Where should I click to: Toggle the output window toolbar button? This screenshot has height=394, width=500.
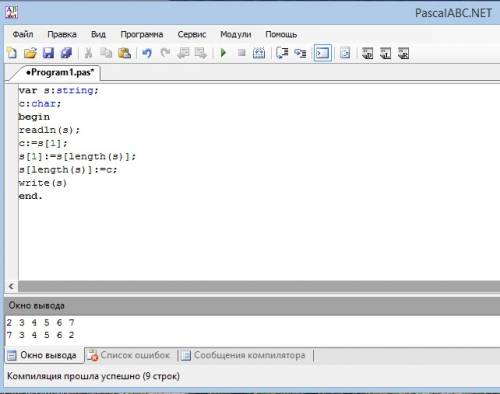(x=322, y=53)
